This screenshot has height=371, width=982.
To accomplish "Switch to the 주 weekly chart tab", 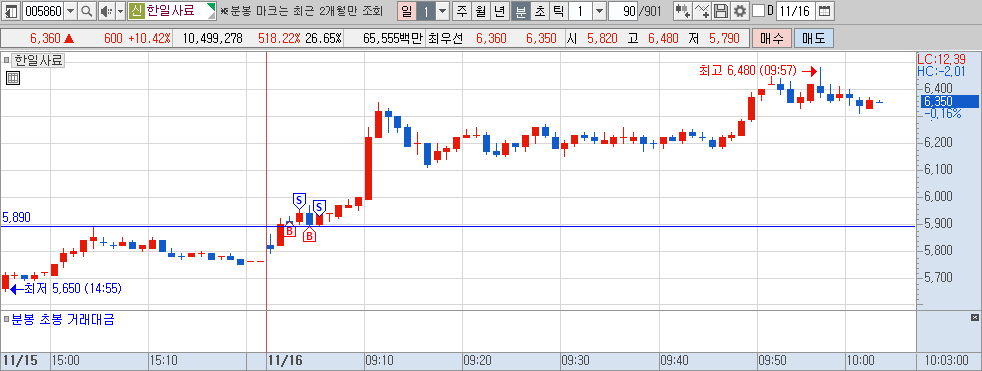I will click(462, 11).
